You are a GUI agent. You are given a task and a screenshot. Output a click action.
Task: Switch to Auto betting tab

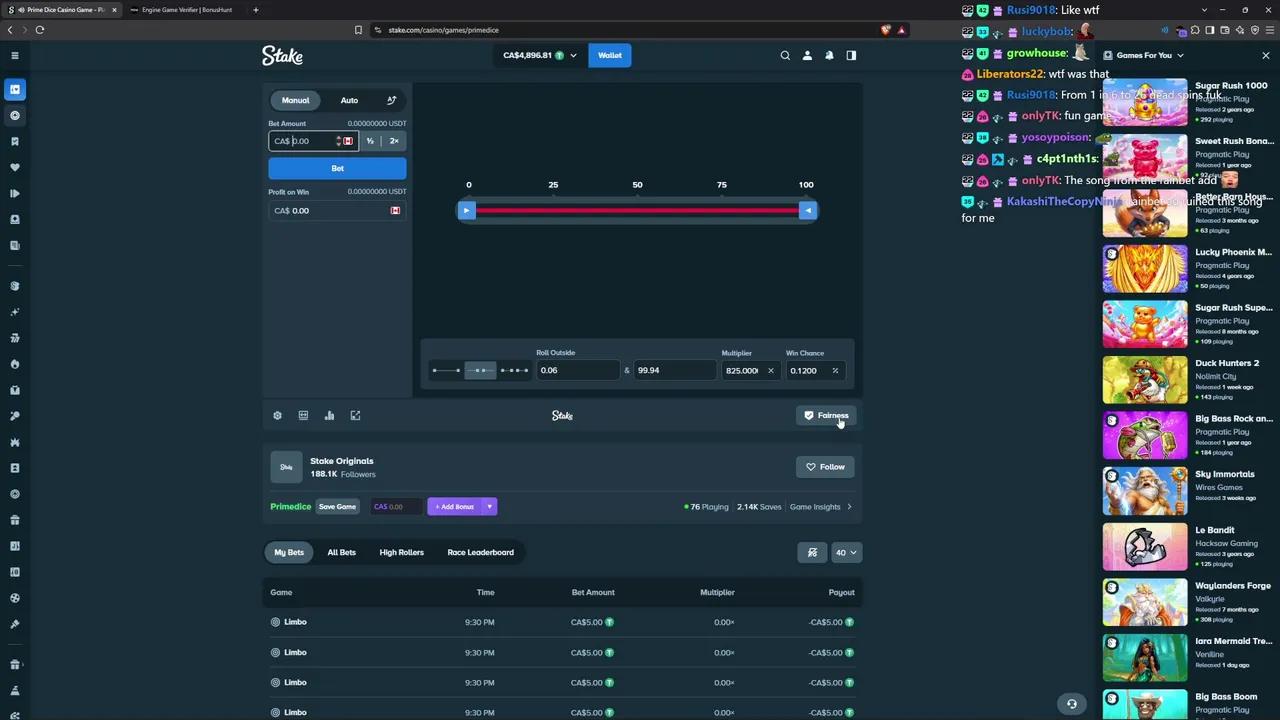point(349,100)
